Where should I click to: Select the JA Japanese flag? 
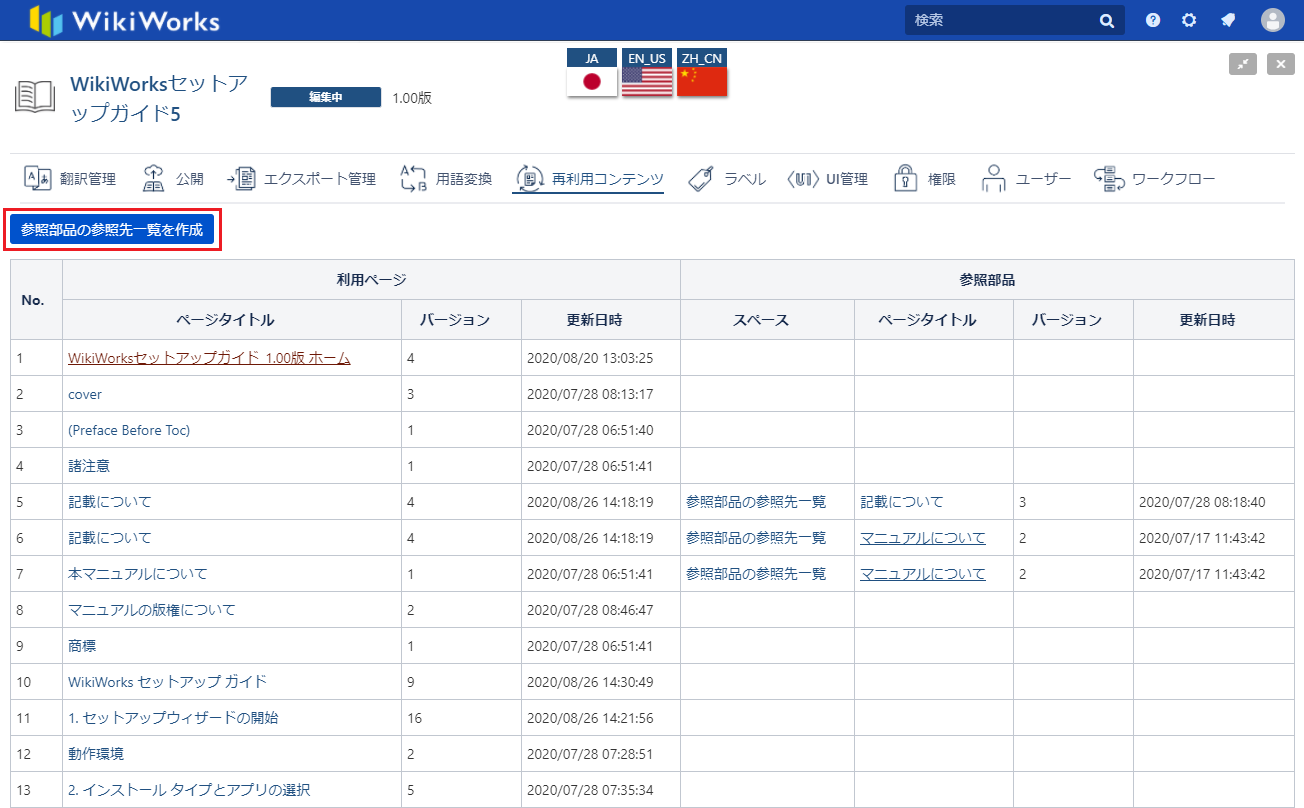tap(592, 81)
